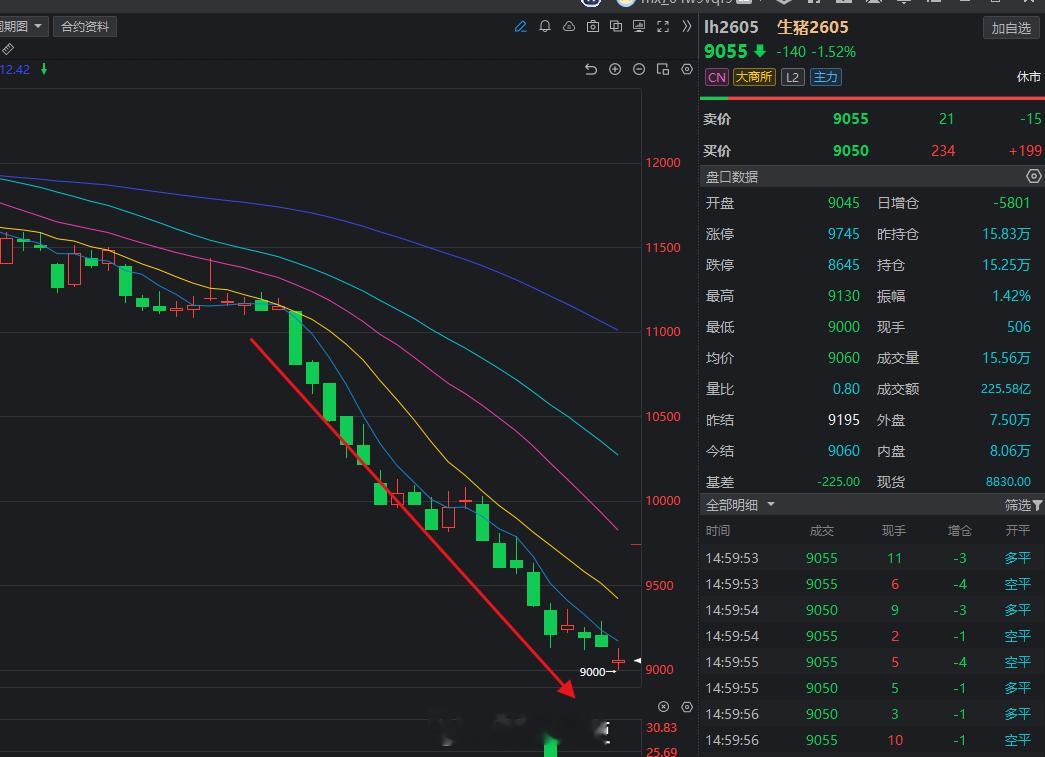
Task: Toggle the 主力 contract tag
Action: point(825,77)
